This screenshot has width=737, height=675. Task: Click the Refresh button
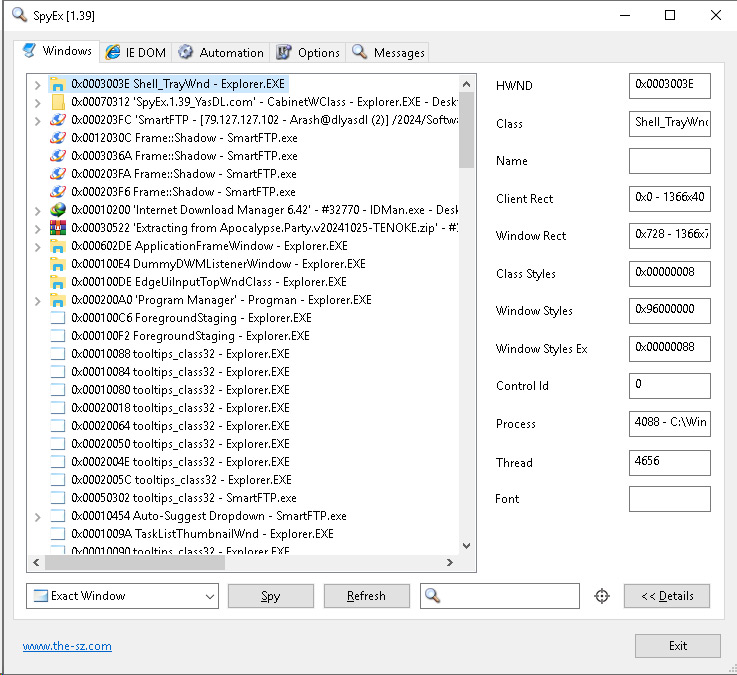[x=367, y=596]
